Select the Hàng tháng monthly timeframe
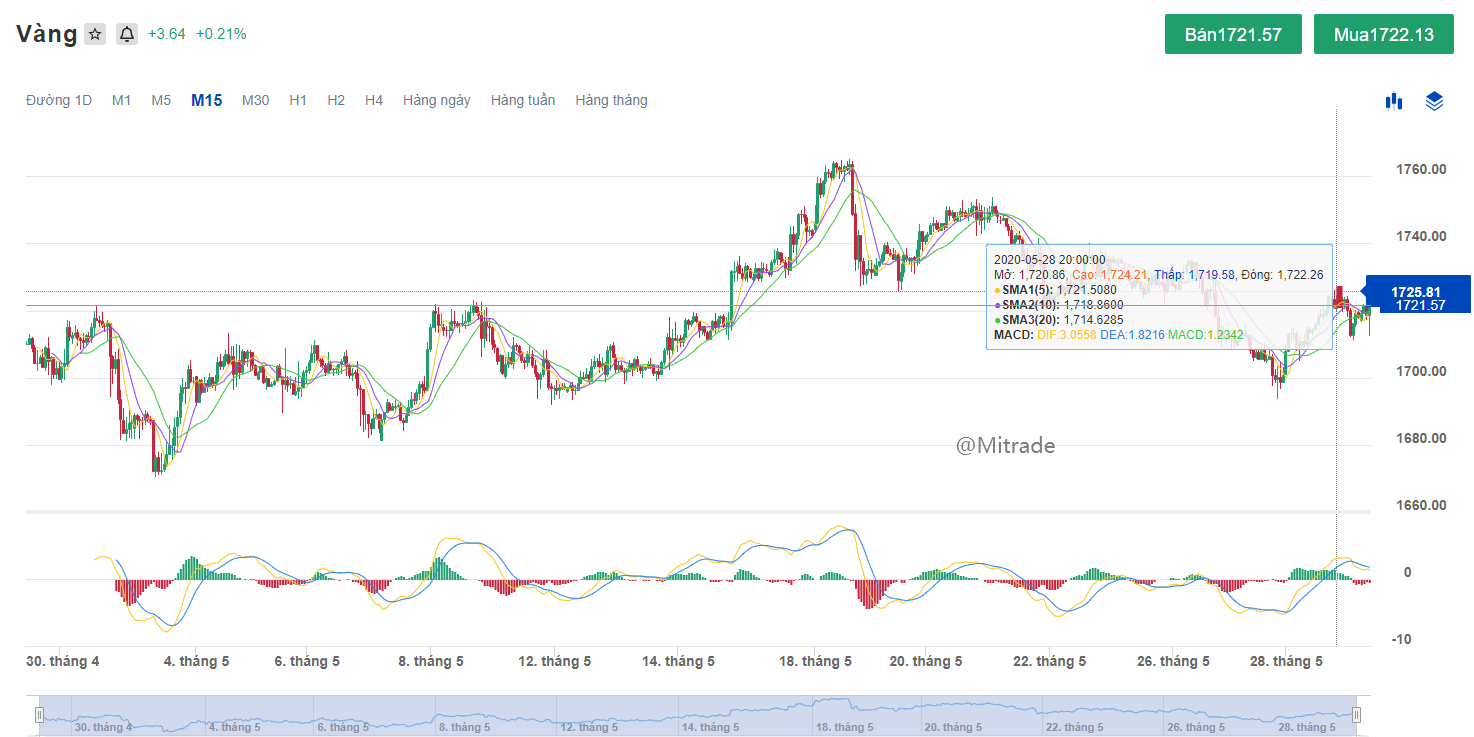 [x=611, y=100]
